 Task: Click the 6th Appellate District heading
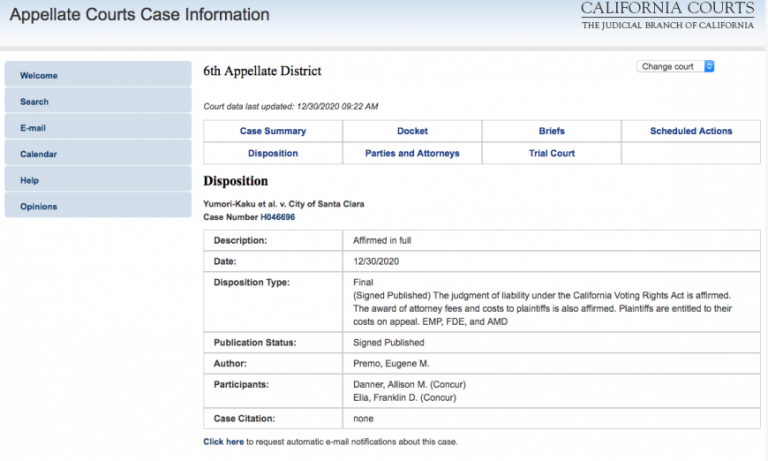tap(262, 71)
